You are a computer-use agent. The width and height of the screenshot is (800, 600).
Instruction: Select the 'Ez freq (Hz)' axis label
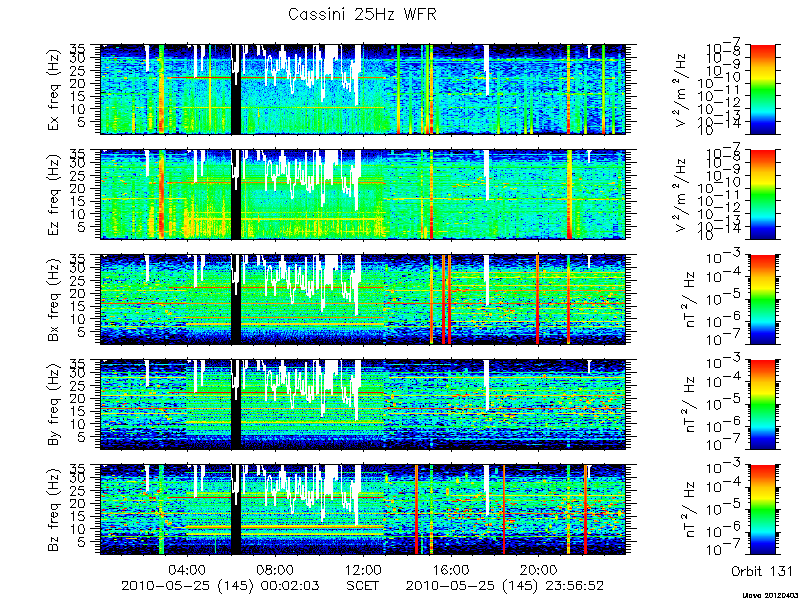tap(54, 194)
